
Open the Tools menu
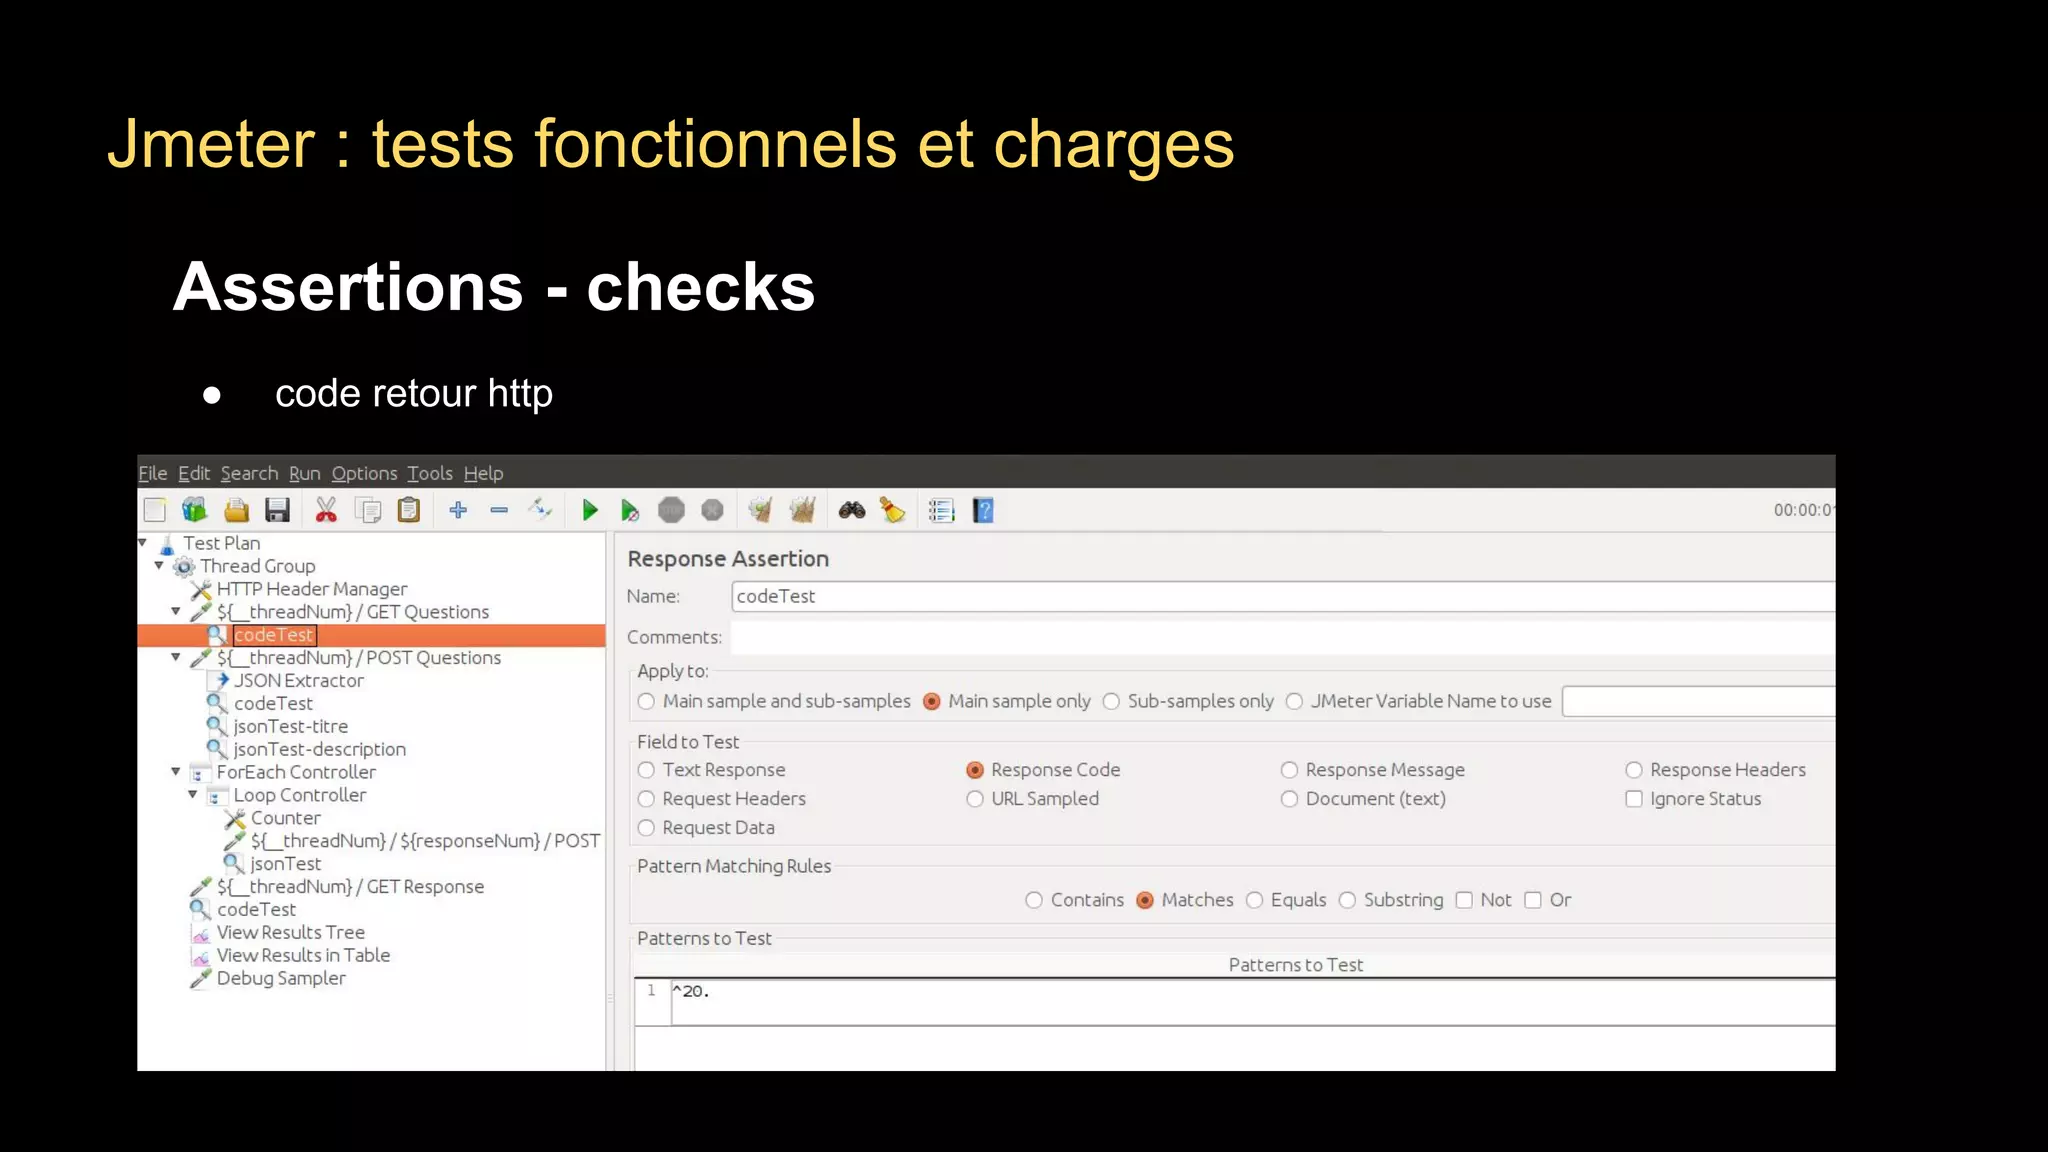tap(430, 474)
